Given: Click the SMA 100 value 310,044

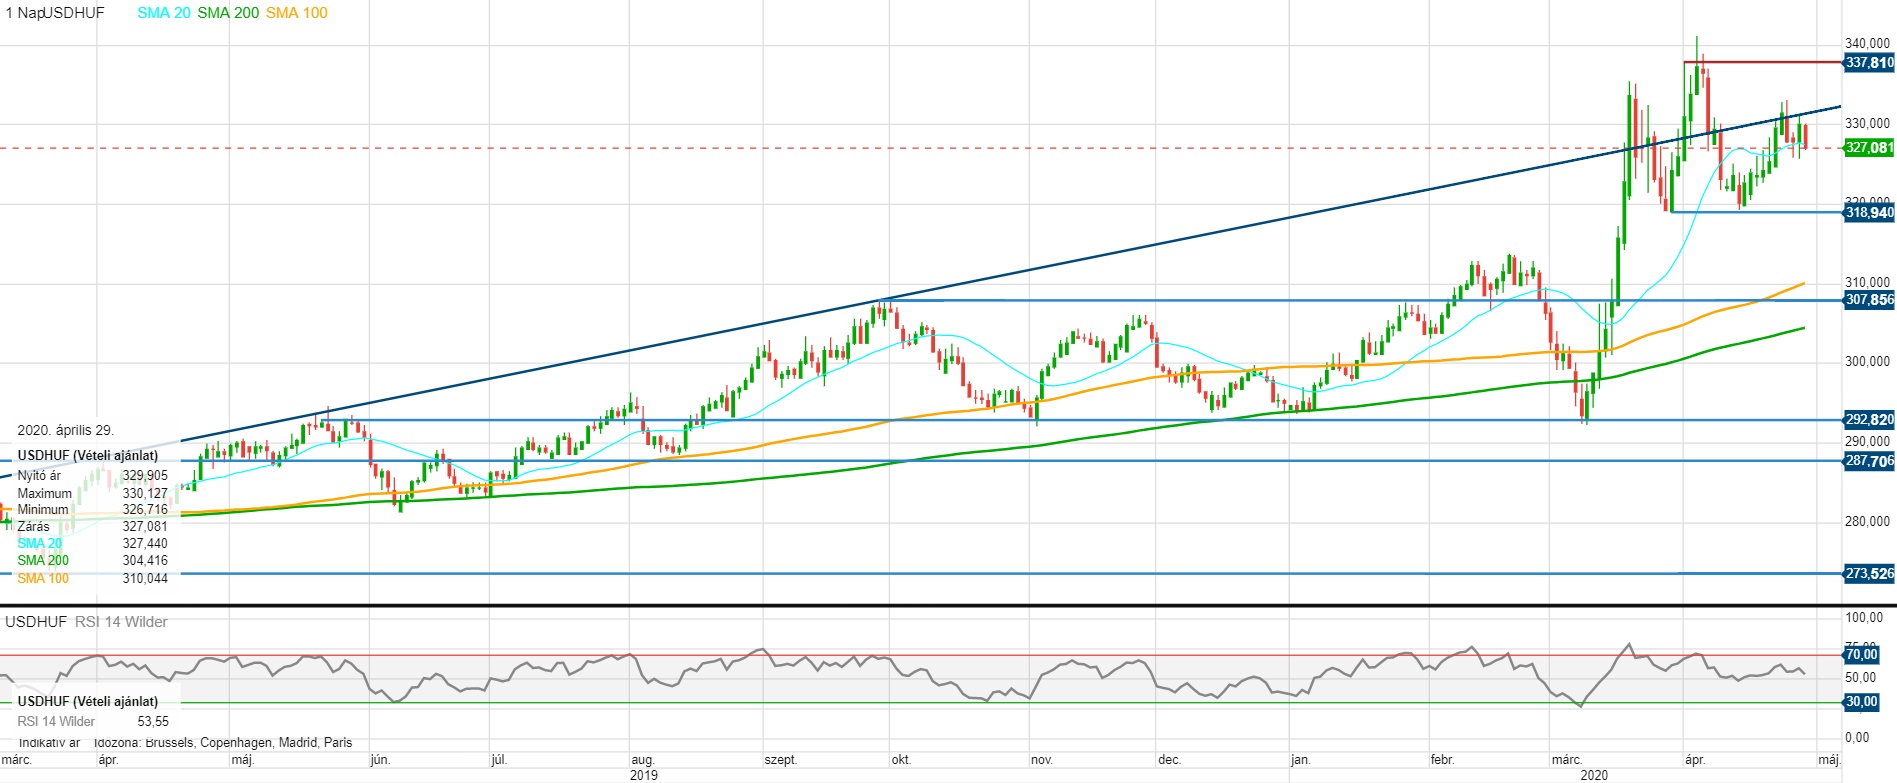Looking at the screenshot, I should tap(145, 578).
